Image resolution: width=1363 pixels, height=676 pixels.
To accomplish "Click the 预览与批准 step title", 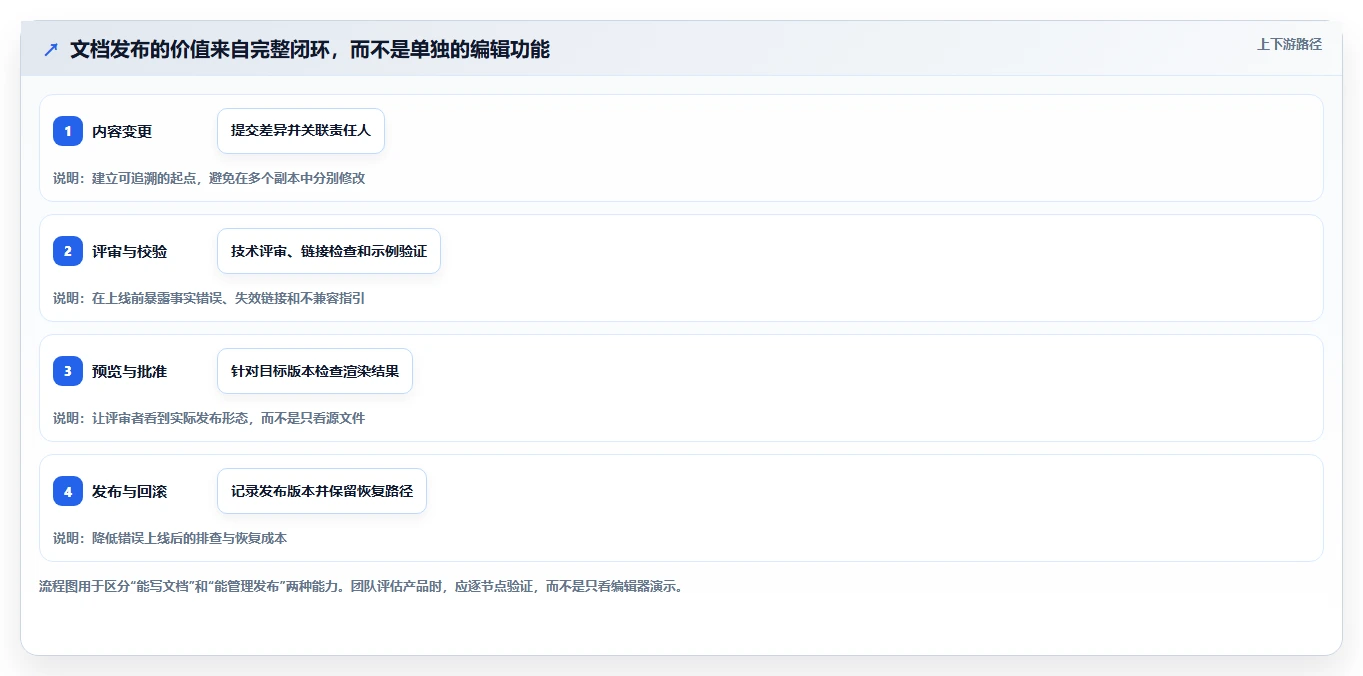I will [x=130, y=371].
